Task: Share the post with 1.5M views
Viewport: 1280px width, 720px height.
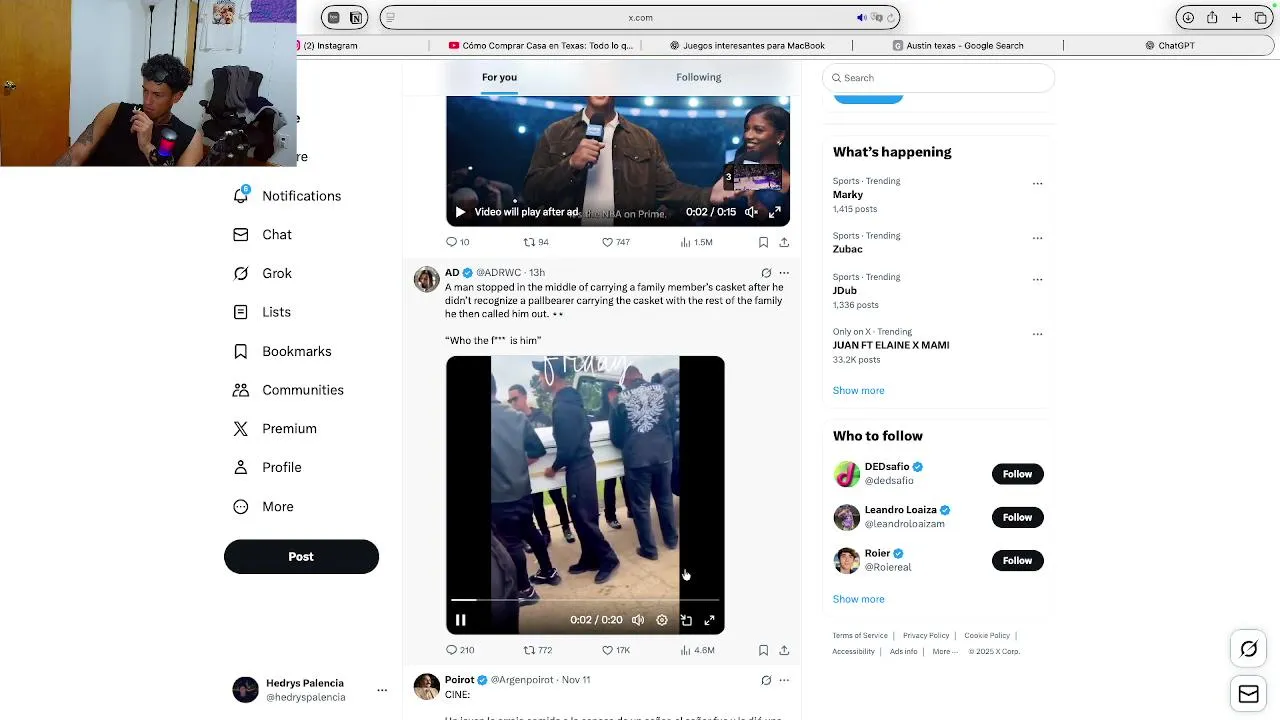Action: tap(784, 242)
